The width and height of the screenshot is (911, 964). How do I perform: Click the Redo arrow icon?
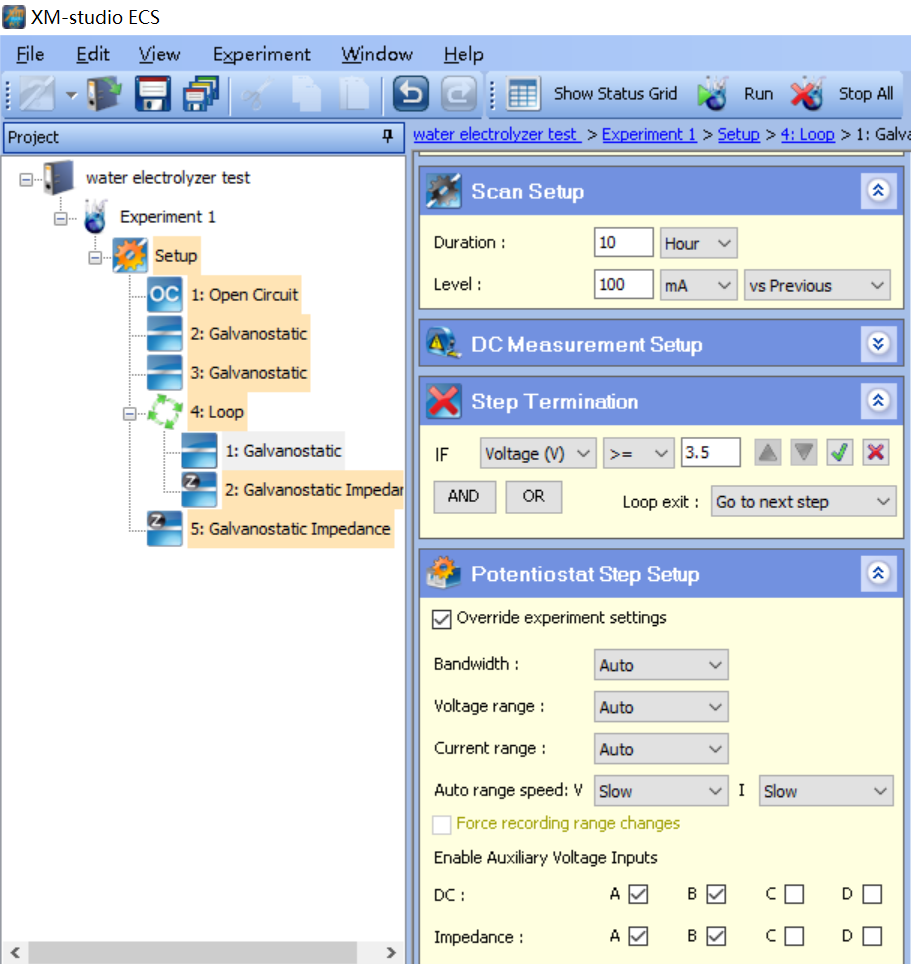(x=459, y=94)
